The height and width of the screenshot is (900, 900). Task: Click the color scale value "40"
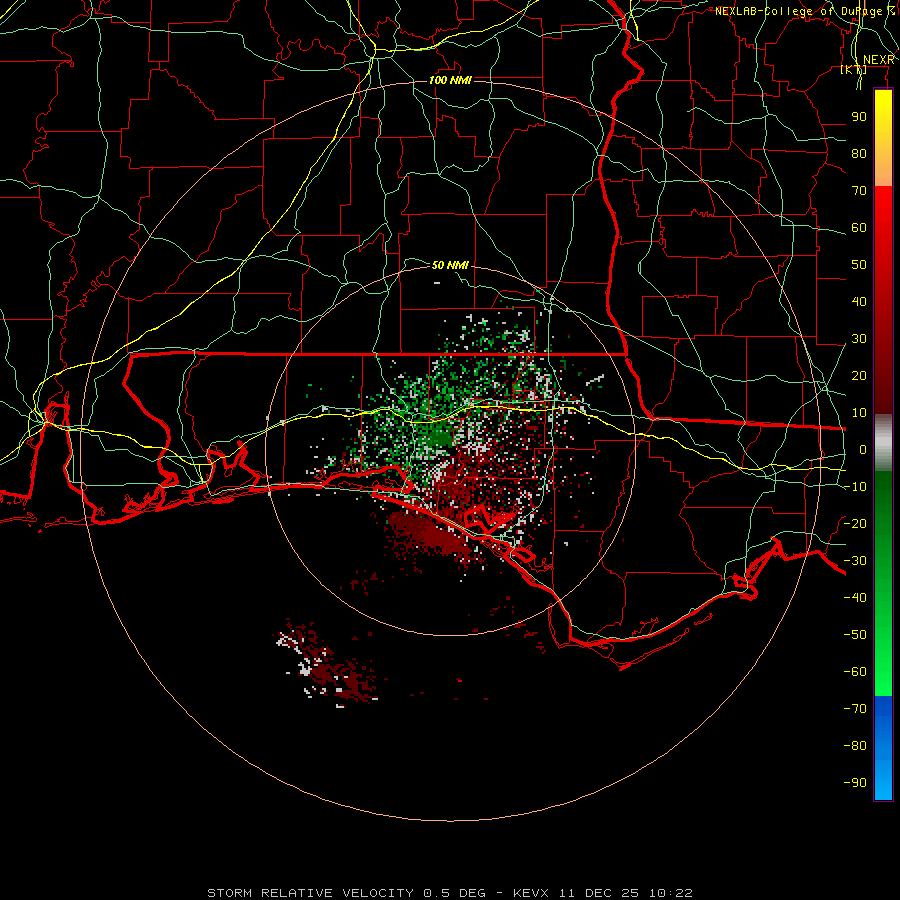[x=859, y=302]
